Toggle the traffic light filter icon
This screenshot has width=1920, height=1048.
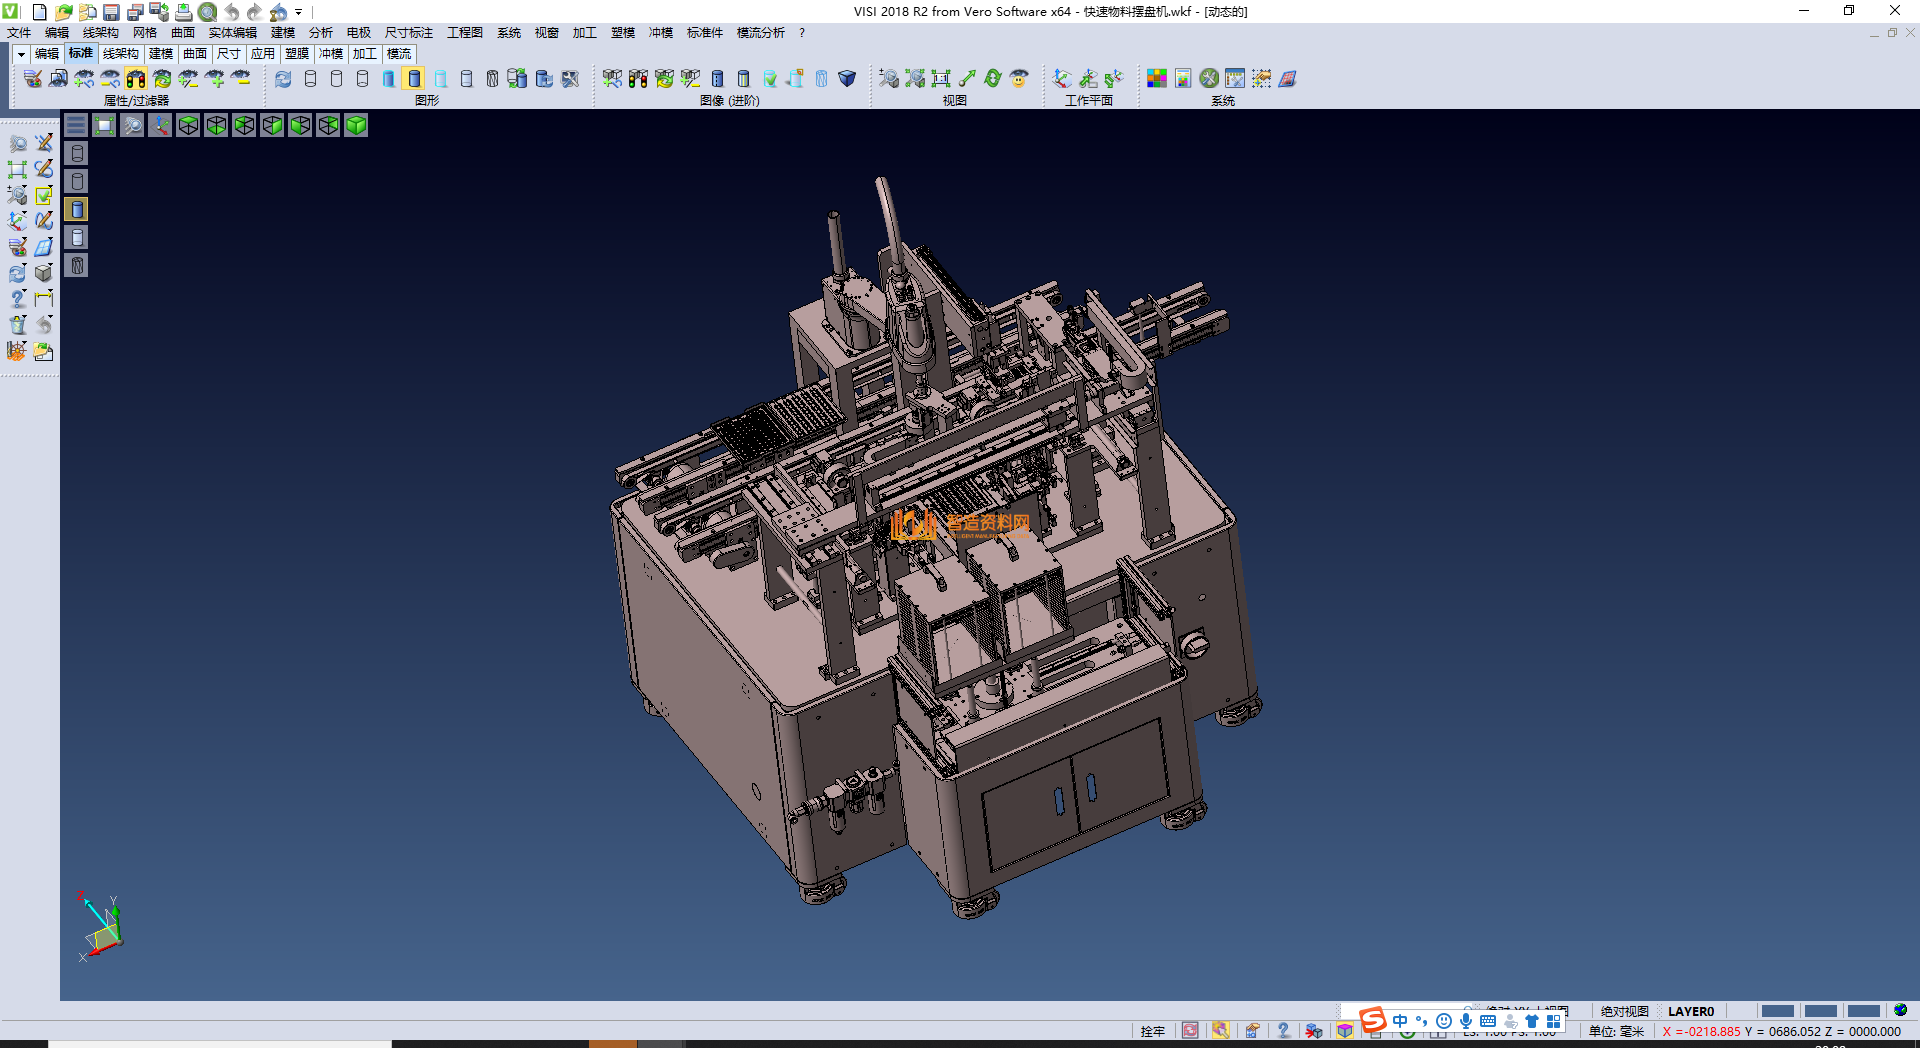pos(136,78)
